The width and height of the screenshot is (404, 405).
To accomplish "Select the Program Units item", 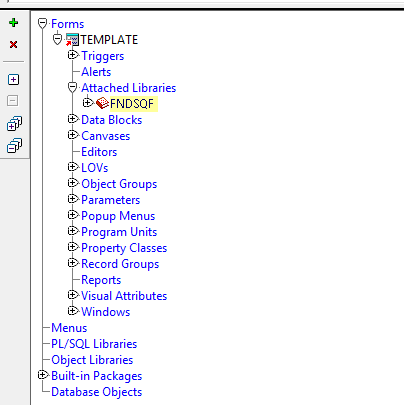I will tap(119, 232).
